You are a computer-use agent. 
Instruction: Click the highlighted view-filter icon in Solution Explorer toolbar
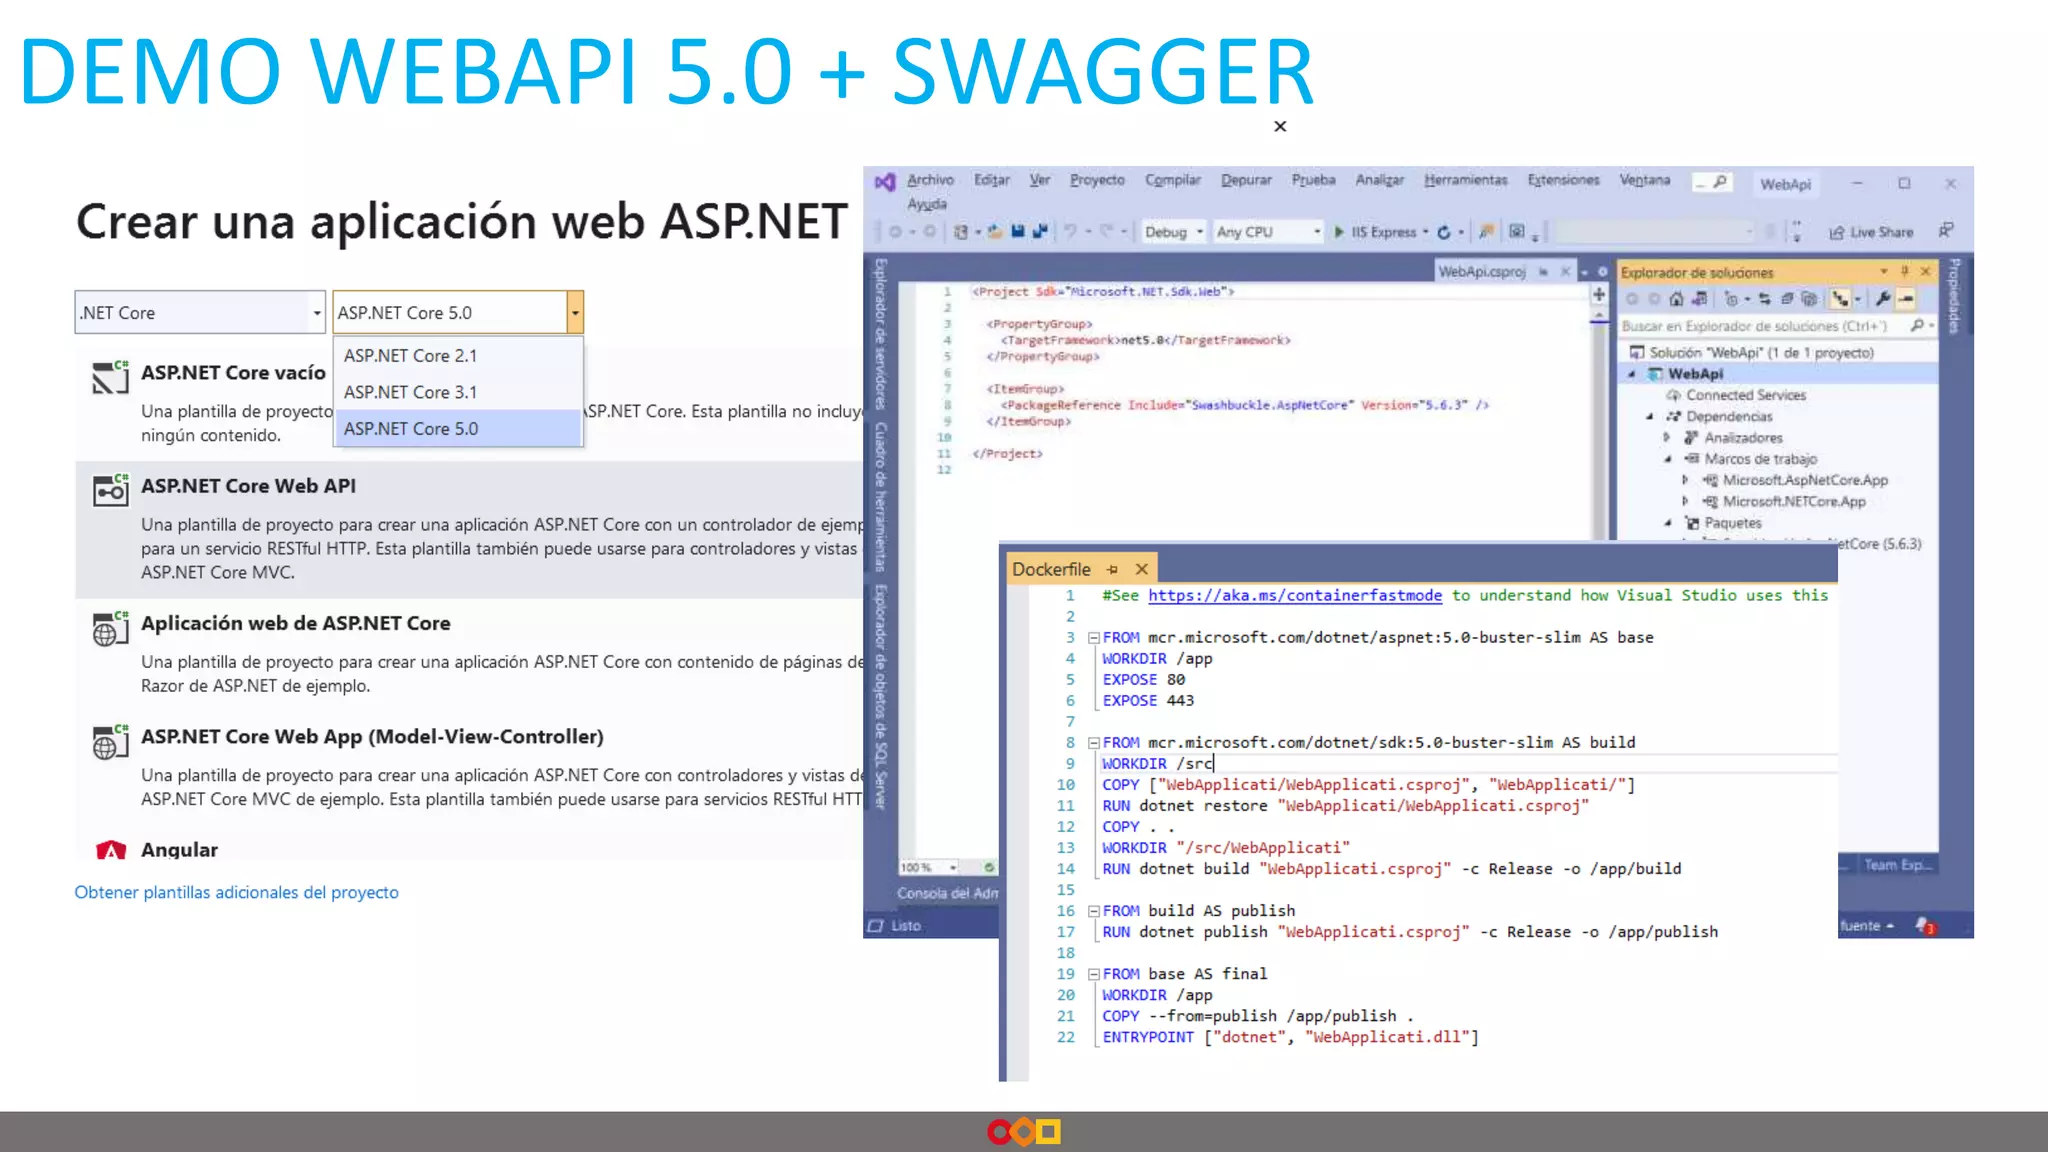[1840, 299]
